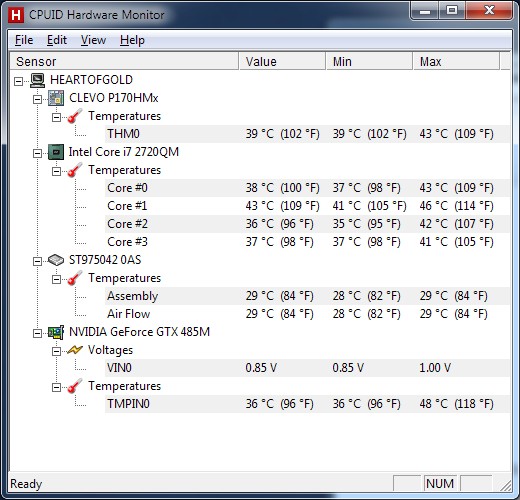Select the Core #1 row
520x500 pixels.
pos(307,206)
